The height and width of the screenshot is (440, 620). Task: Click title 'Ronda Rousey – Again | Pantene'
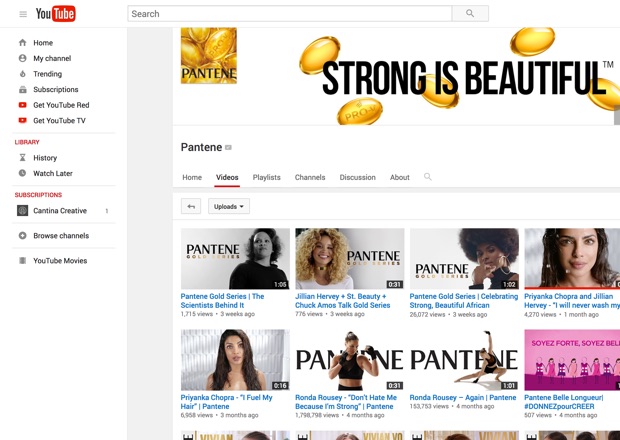(463, 398)
